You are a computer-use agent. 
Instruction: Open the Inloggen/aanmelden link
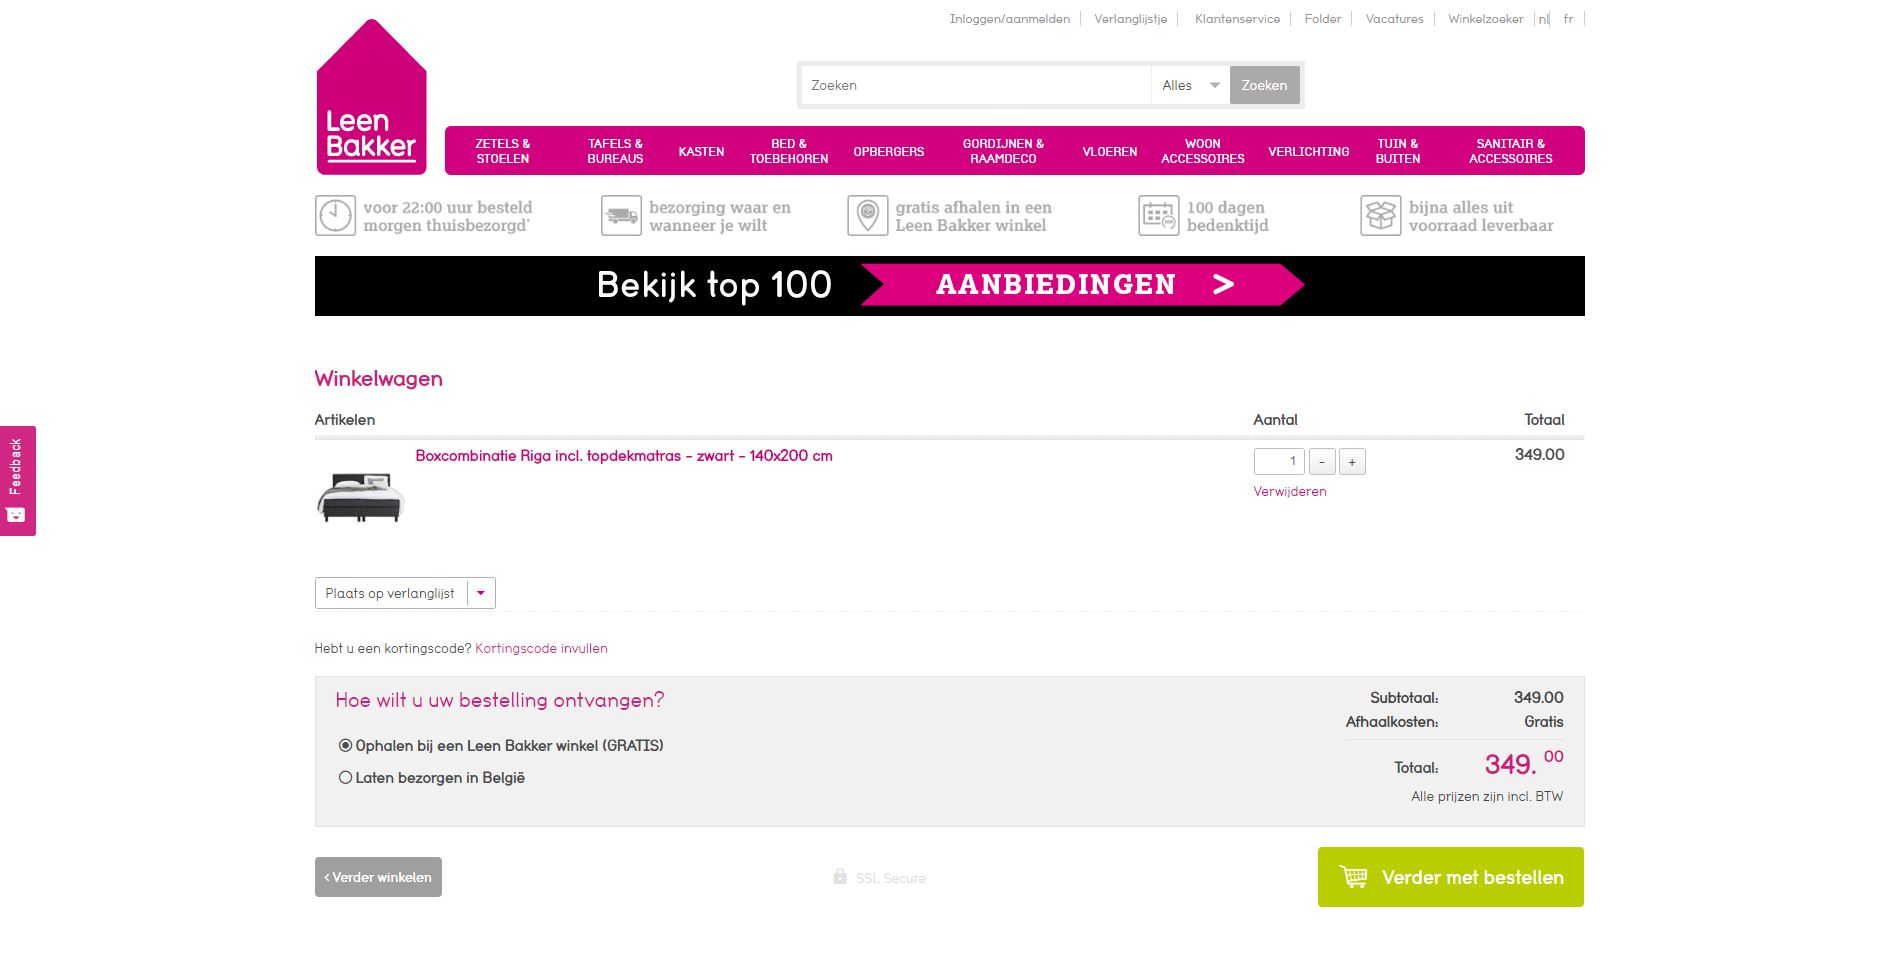[1010, 19]
